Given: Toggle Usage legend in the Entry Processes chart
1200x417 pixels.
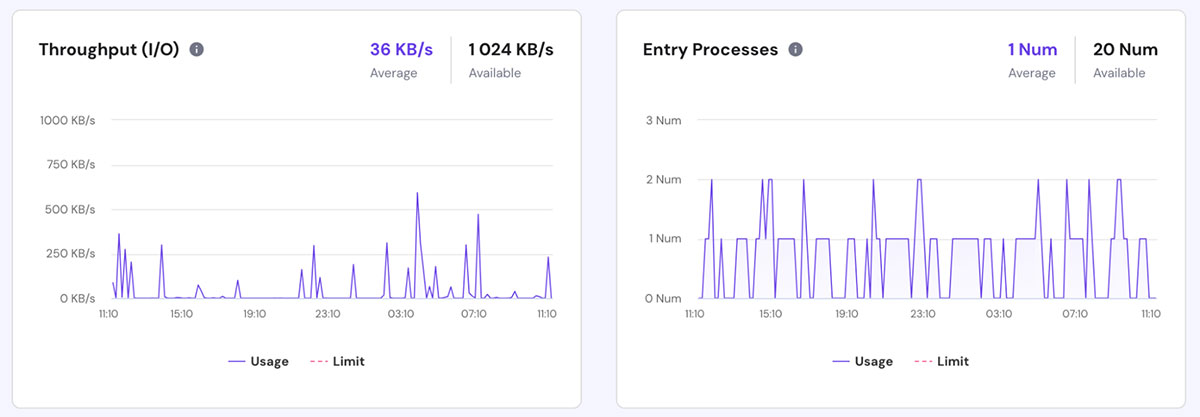Looking at the screenshot, I should tap(862, 361).
